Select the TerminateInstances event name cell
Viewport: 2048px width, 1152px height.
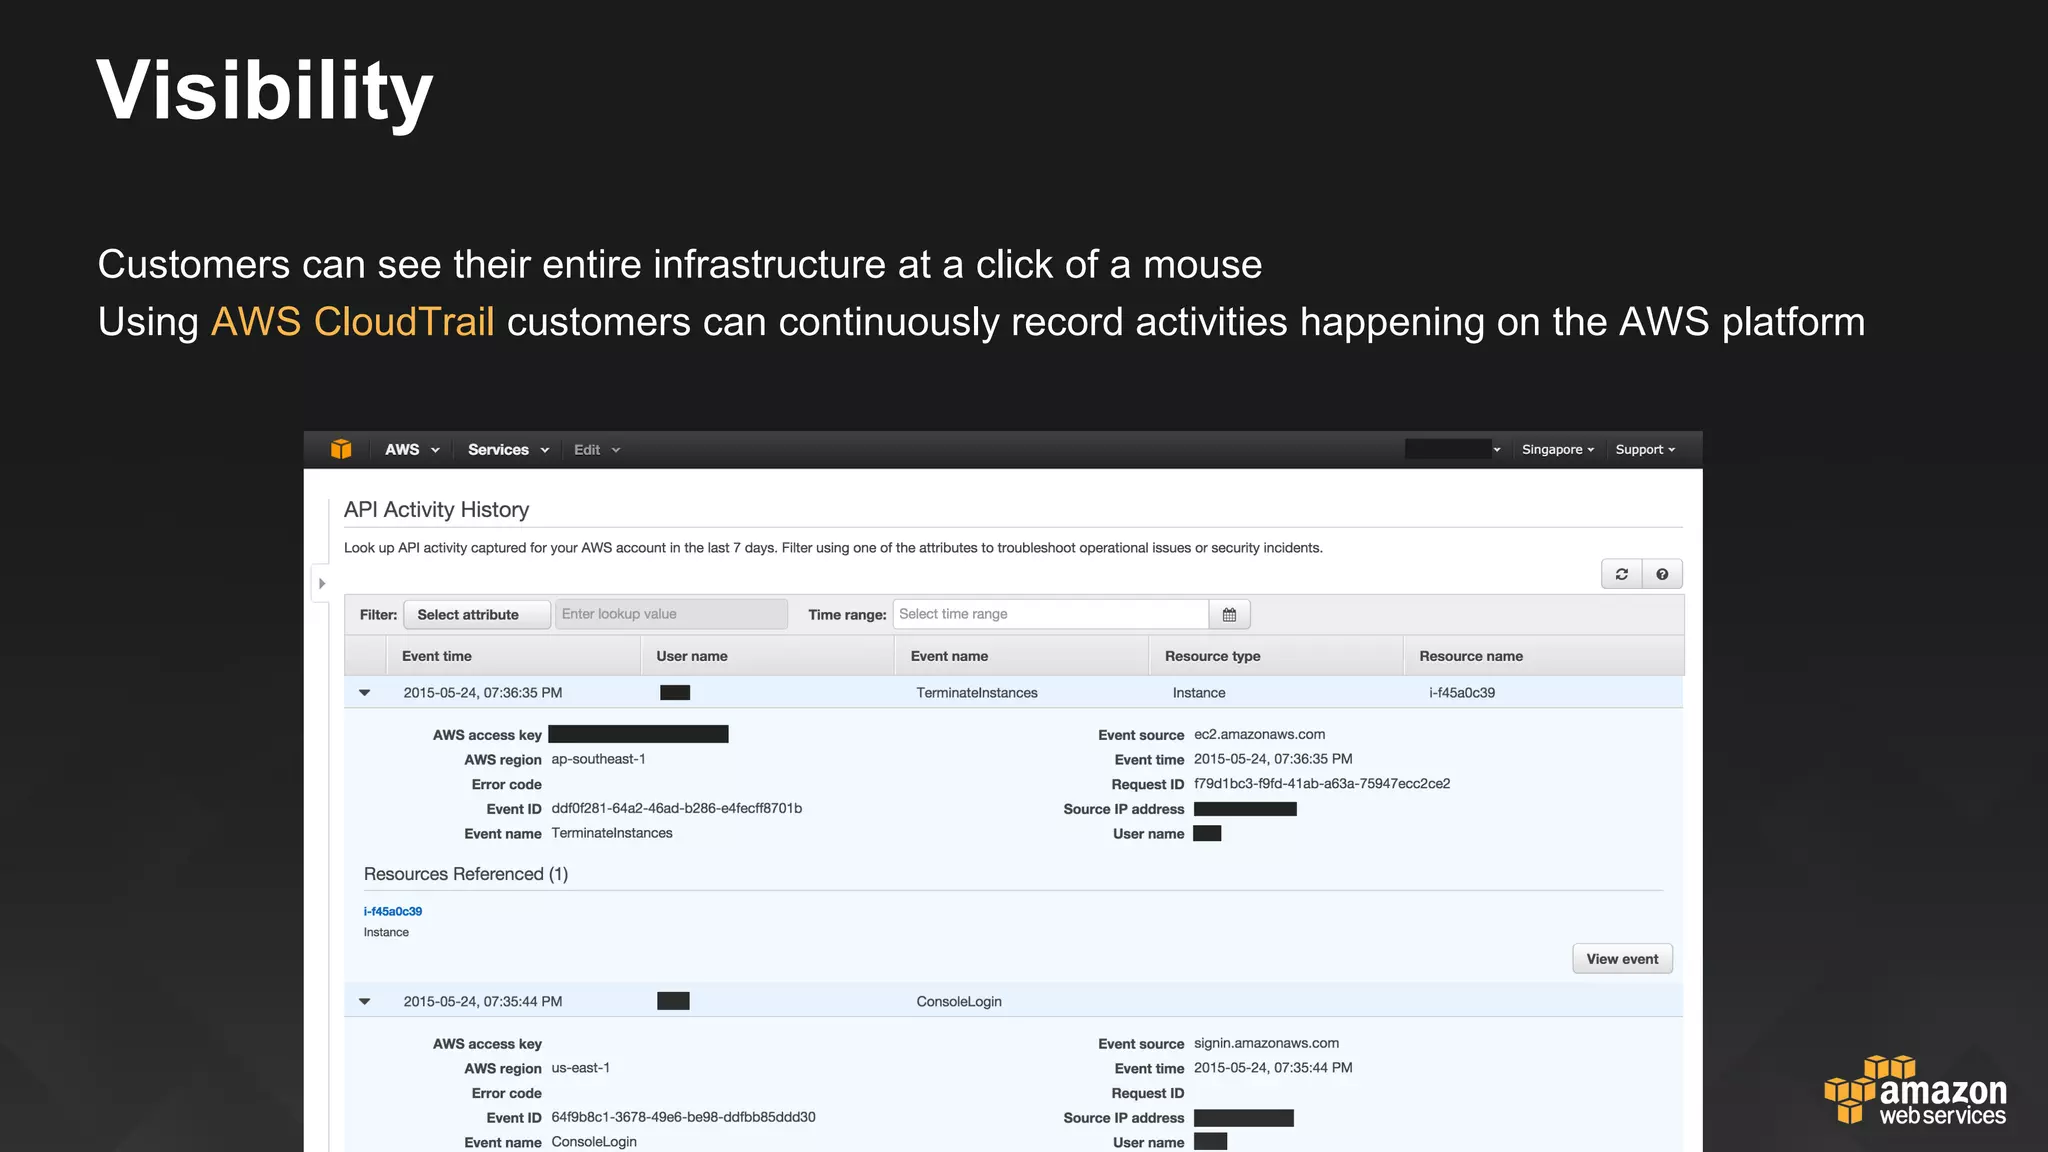tap(977, 693)
